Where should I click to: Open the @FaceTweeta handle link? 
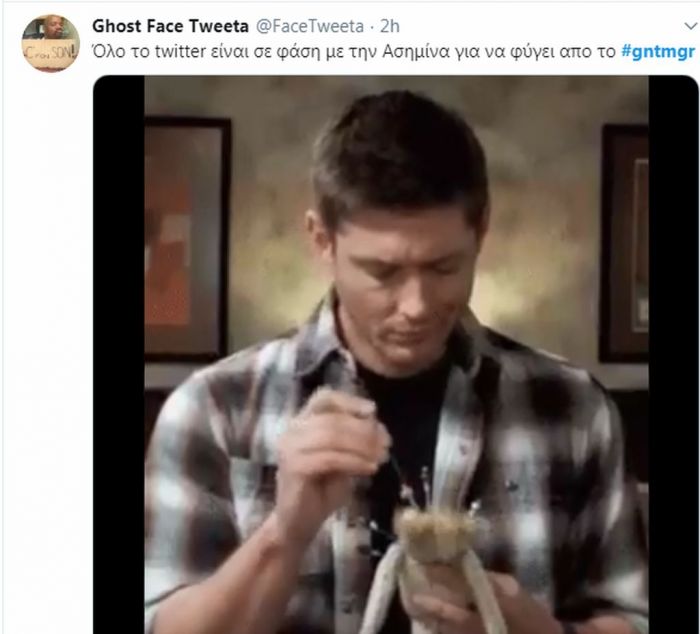309,26
